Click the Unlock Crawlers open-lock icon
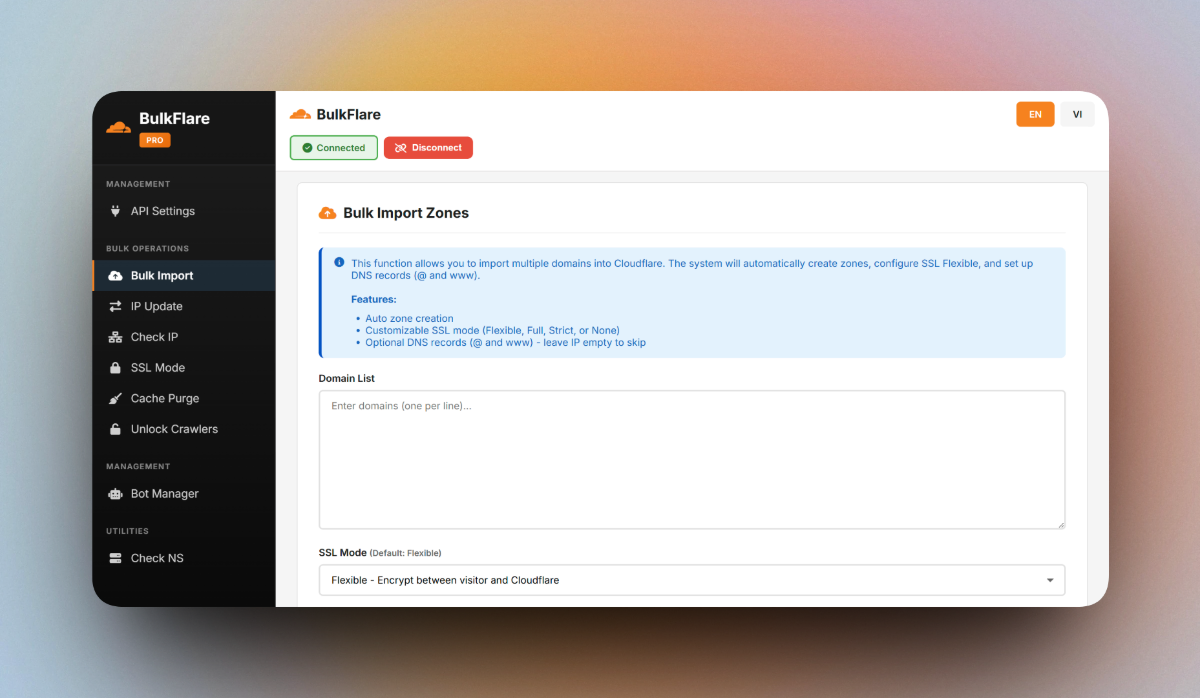Image resolution: width=1200 pixels, height=698 pixels. point(115,429)
